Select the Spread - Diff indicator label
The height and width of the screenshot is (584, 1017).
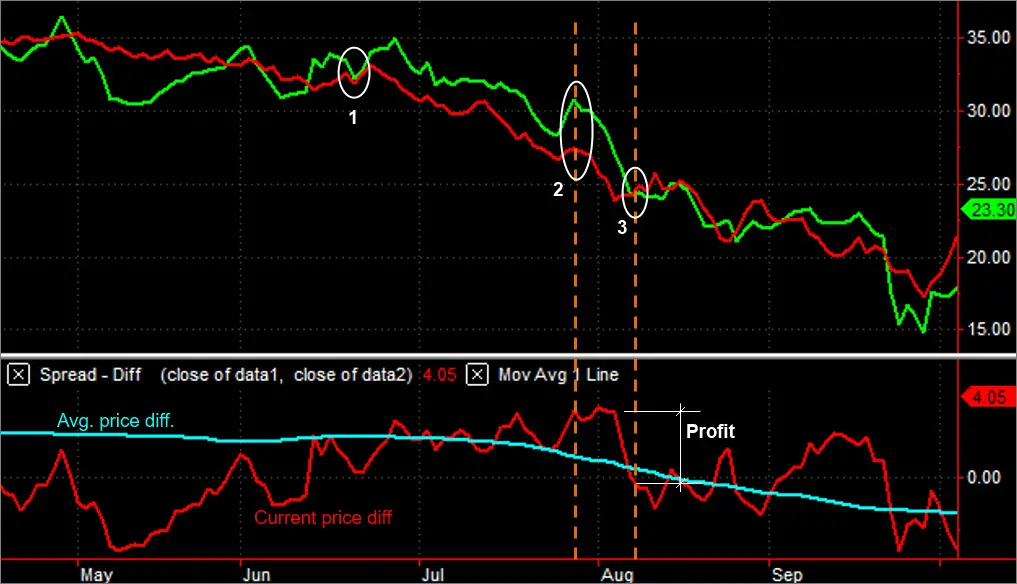(90, 374)
